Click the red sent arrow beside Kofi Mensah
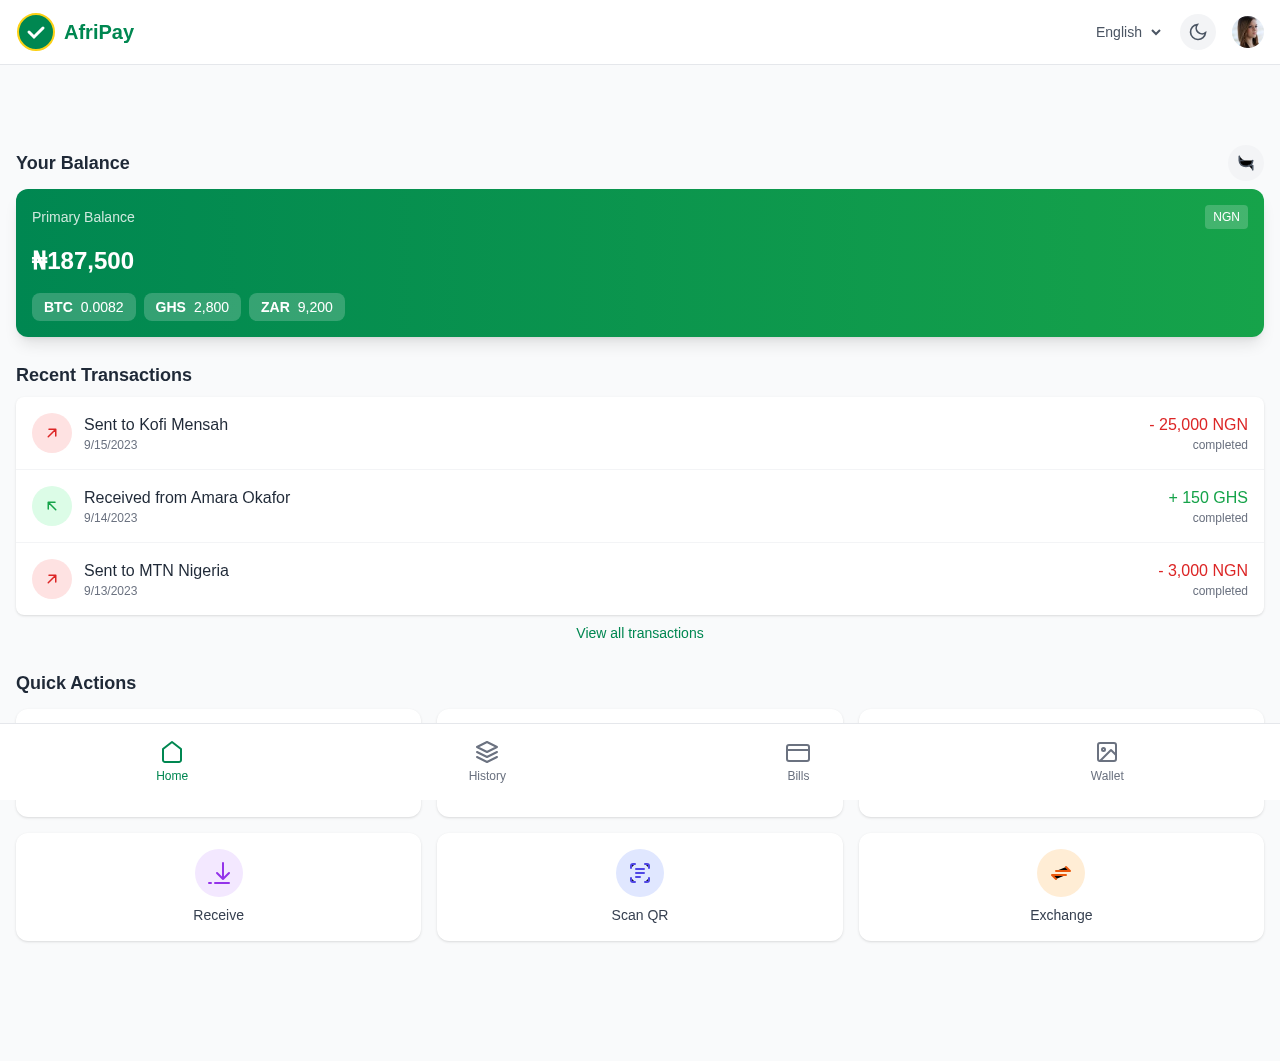 pyautogui.click(x=51, y=432)
